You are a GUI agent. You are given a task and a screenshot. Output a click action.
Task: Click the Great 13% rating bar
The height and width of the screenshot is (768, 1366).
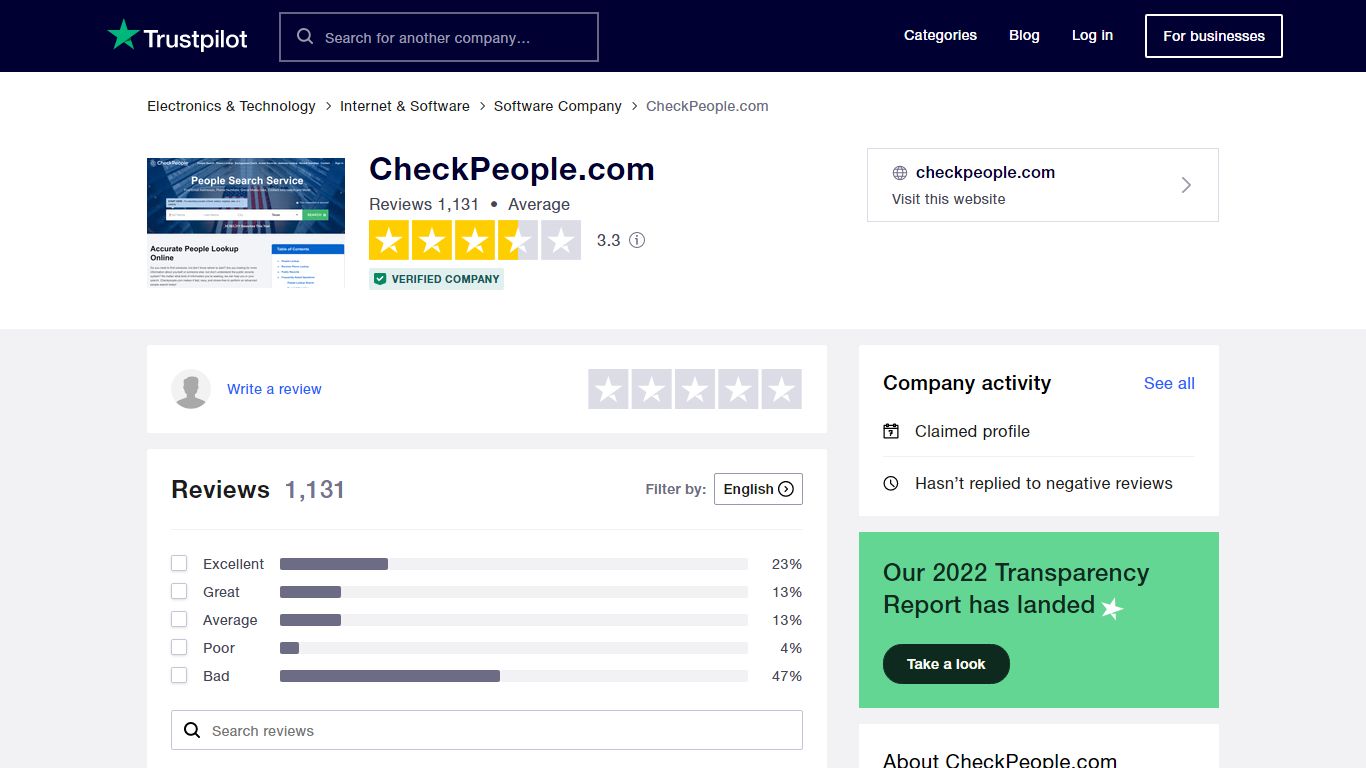pyautogui.click(x=514, y=592)
